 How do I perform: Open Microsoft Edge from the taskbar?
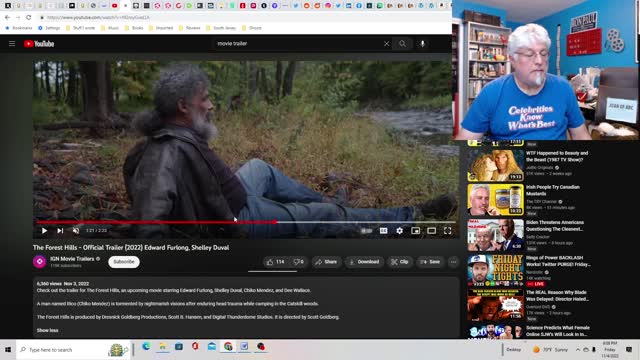pyautogui.click(x=146, y=347)
